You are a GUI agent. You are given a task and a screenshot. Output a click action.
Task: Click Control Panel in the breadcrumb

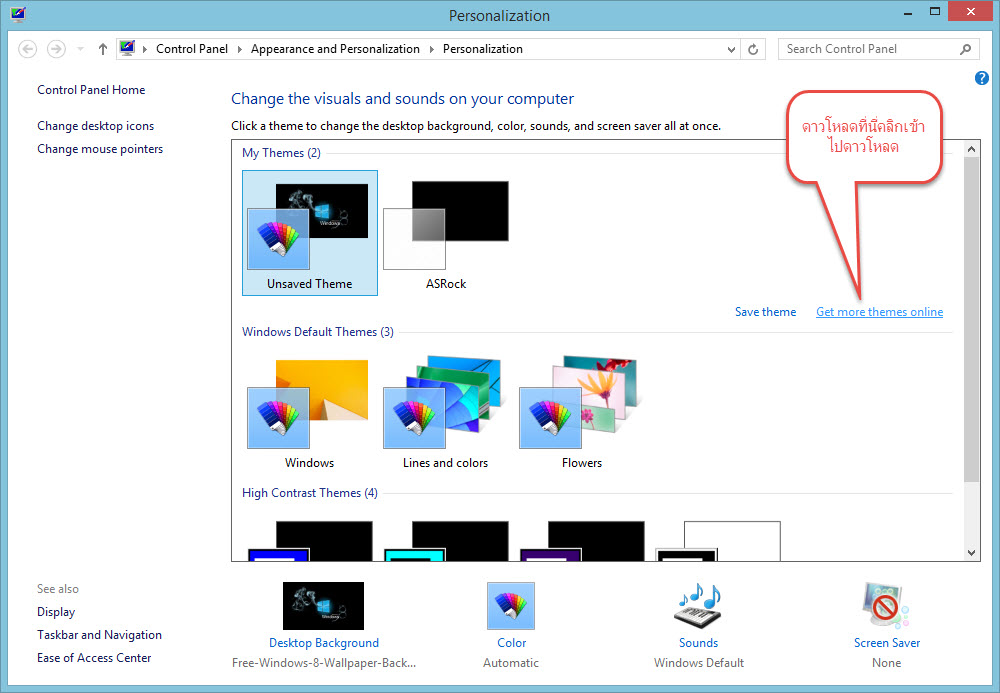coord(192,49)
